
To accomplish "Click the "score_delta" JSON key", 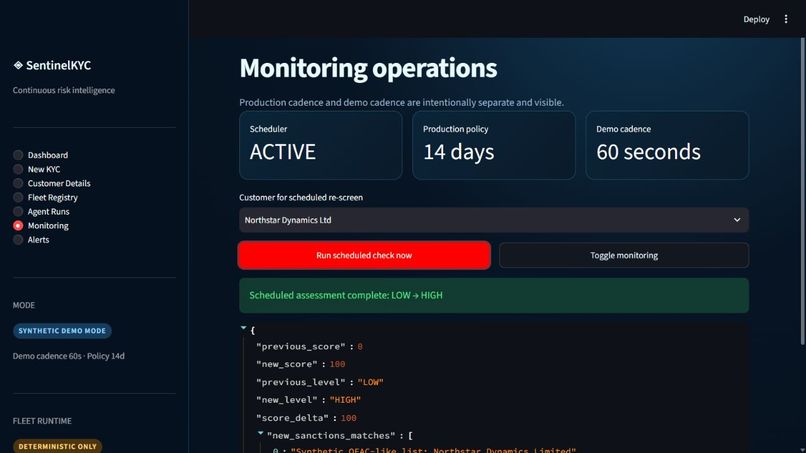I will click(x=292, y=418).
